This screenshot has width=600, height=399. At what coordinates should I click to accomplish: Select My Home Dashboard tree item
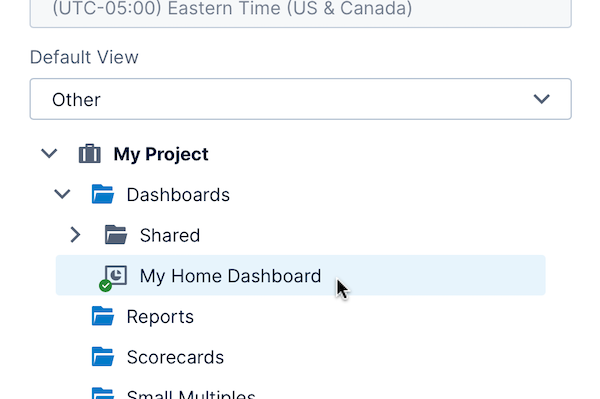point(300,275)
